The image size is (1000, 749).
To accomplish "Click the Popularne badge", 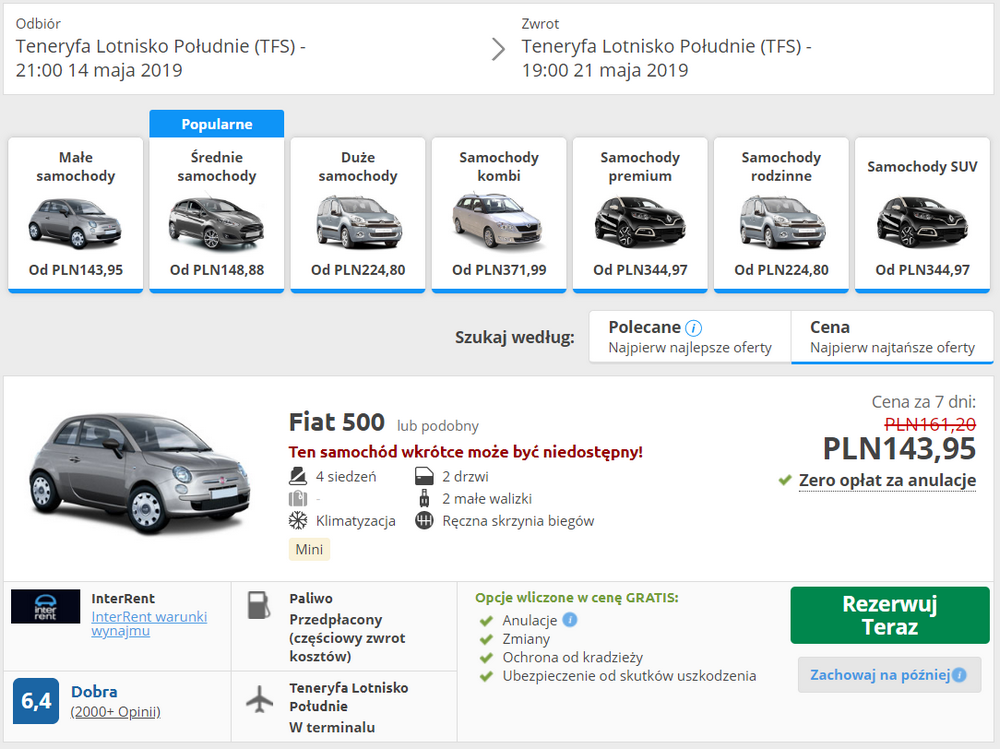I will point(217,124).
